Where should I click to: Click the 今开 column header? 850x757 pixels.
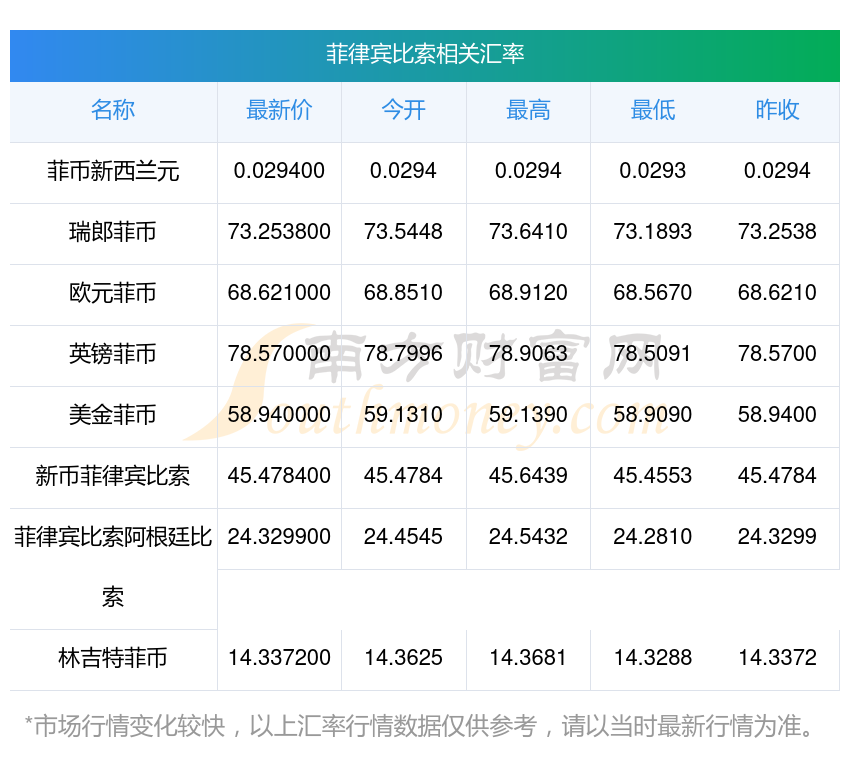pos(403,110)
